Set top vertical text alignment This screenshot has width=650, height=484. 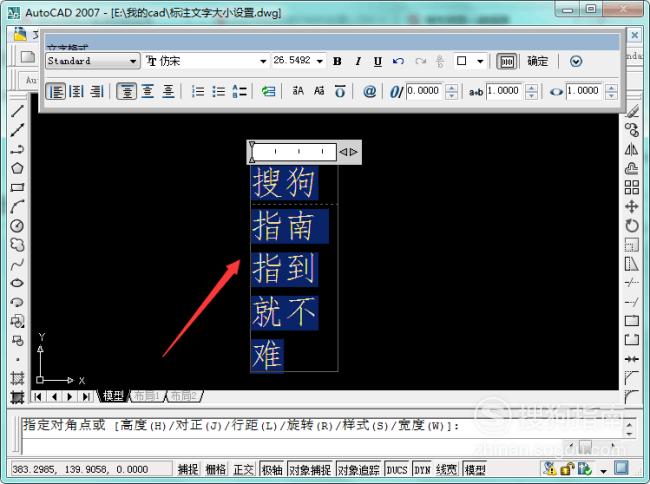[126, 91]
